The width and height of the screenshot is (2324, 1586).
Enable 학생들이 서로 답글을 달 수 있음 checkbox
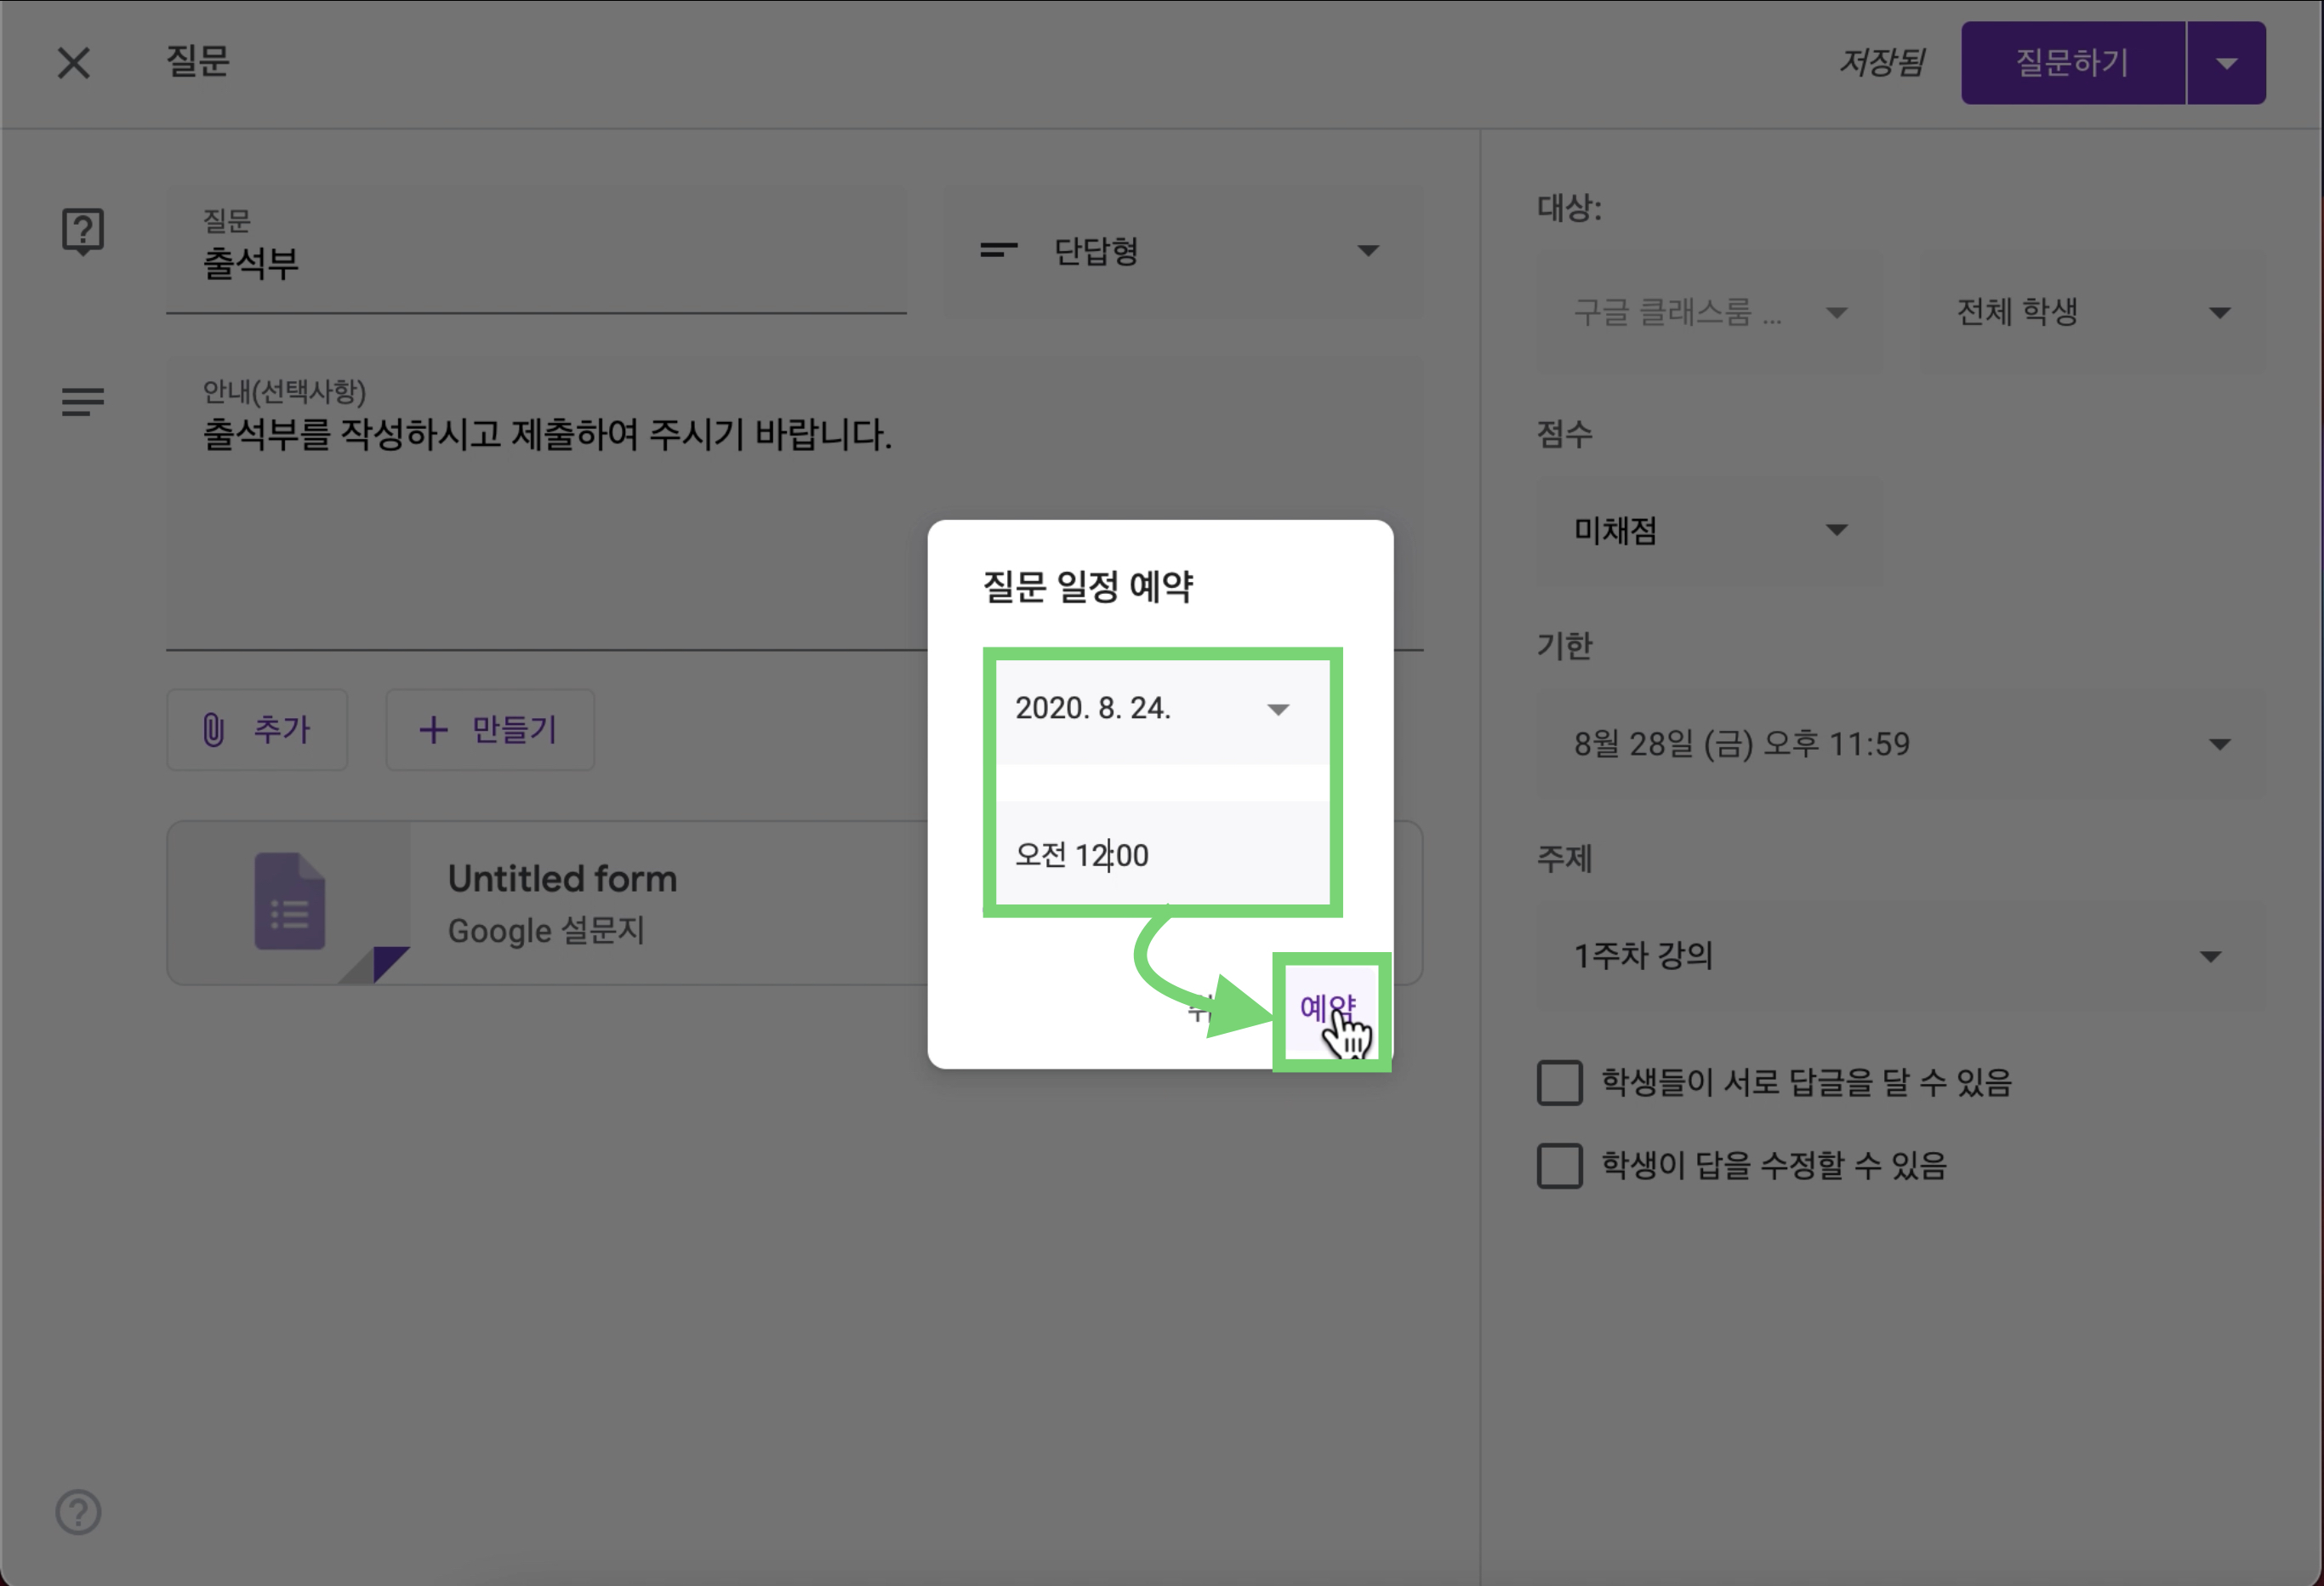(x=1559, y=1083)
